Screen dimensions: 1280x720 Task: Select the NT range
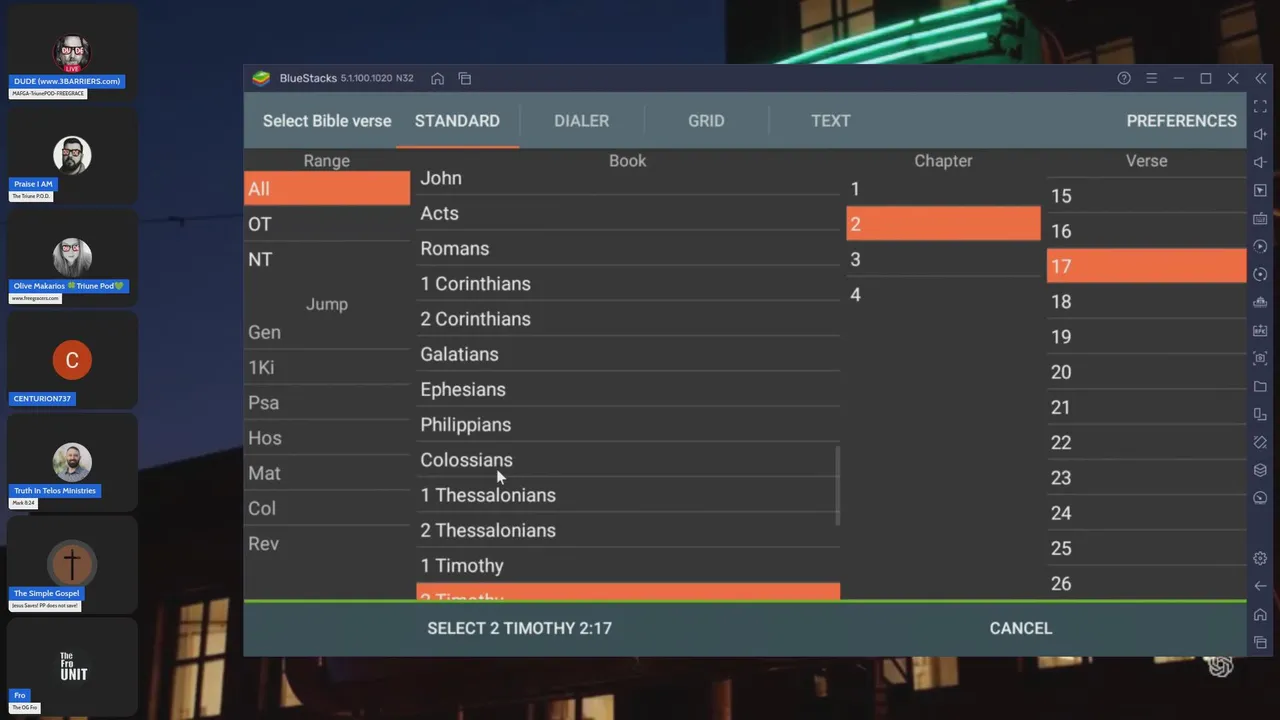(x=327, y=259)
